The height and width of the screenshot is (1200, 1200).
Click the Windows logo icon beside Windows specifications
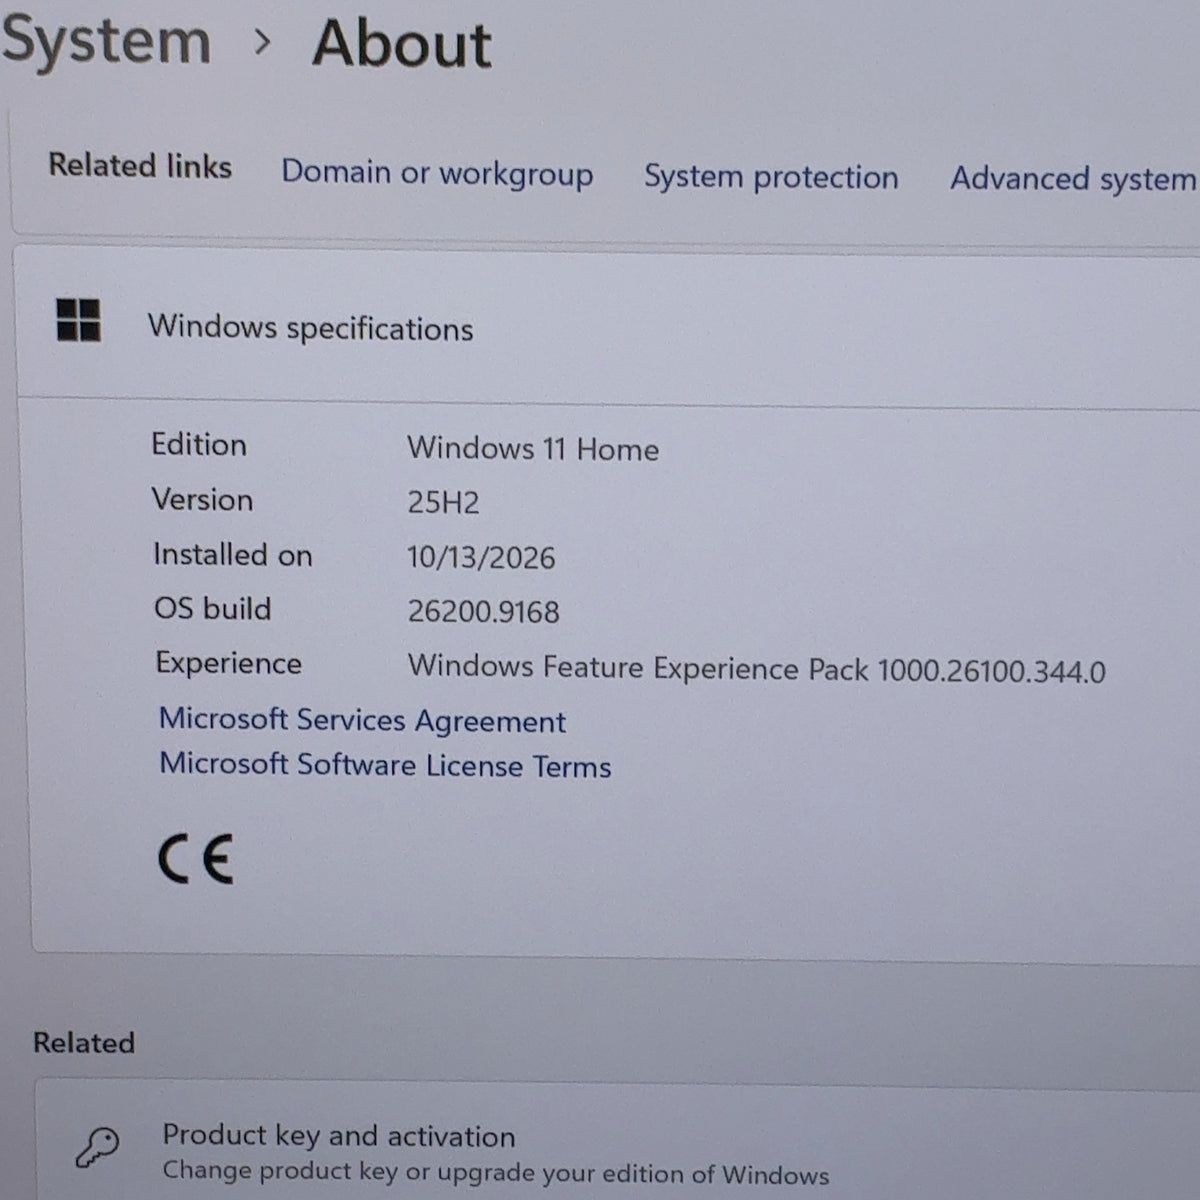coord(78,320)
